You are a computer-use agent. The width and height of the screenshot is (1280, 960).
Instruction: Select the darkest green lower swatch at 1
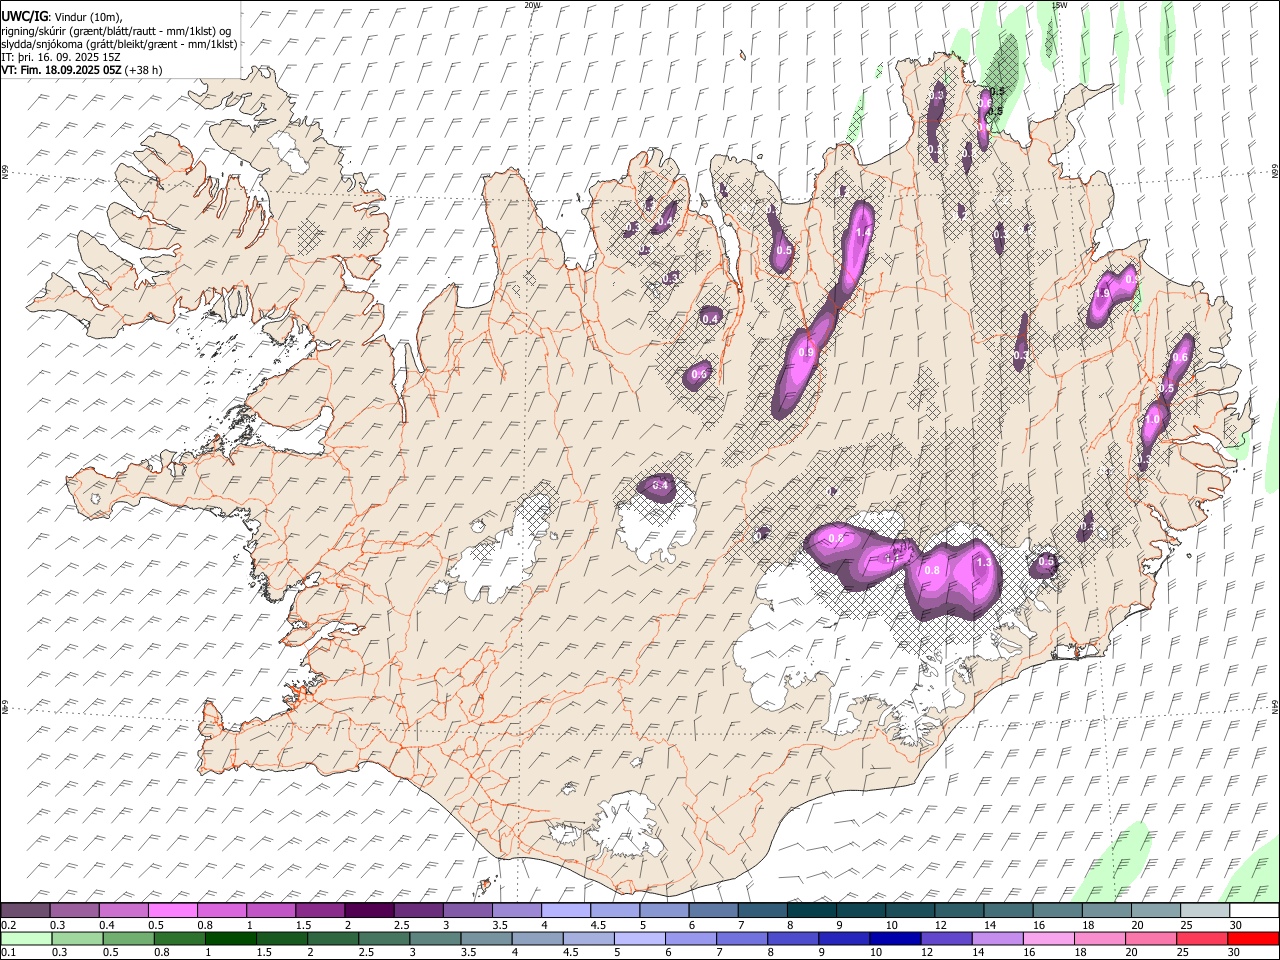(230, 938)
